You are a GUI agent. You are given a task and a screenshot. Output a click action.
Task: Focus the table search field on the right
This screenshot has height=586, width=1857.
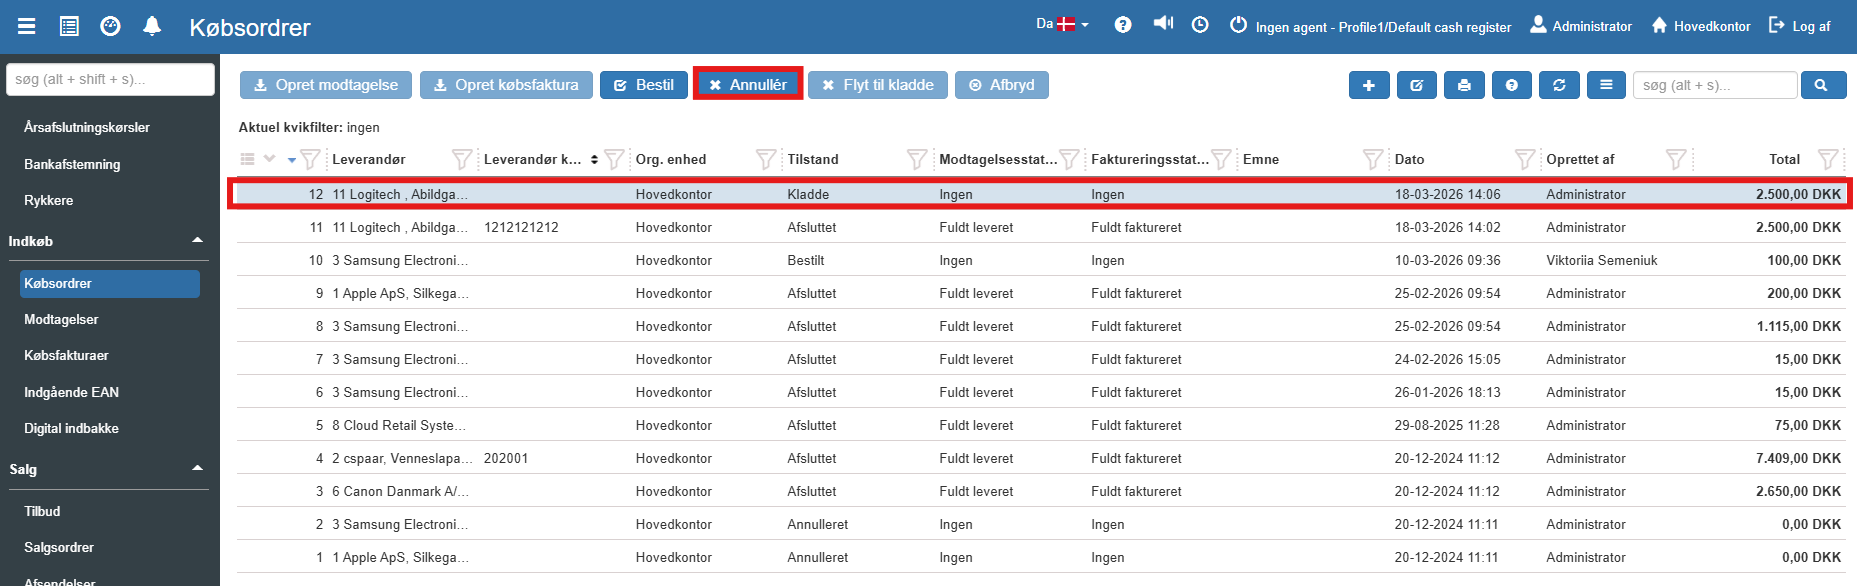pyautogui.click(x=1715, y=85)
